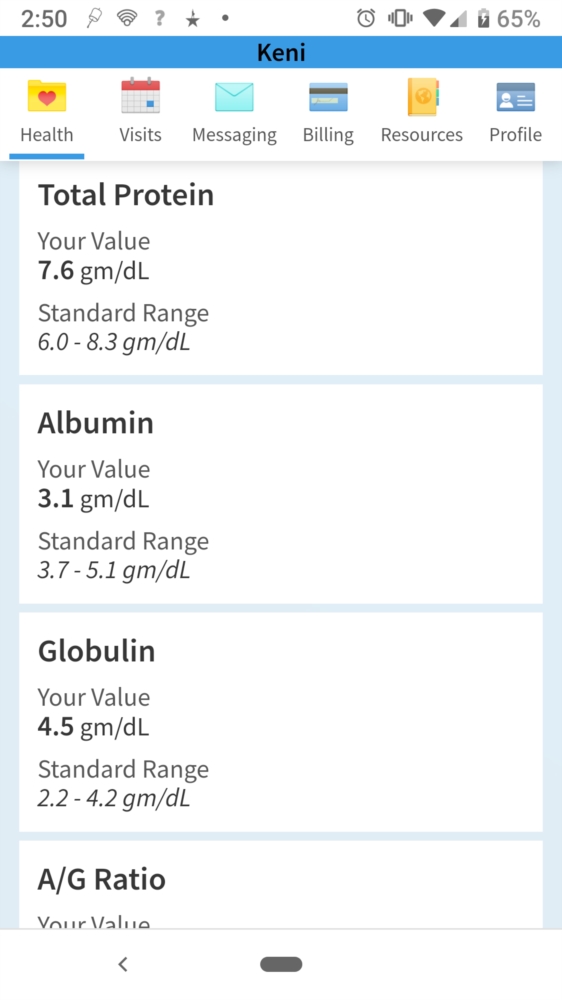Screen dimensions: 562x1000
Task: Select the Billing credit card icon
Action: pyautogui.click(x=328, y=97)
